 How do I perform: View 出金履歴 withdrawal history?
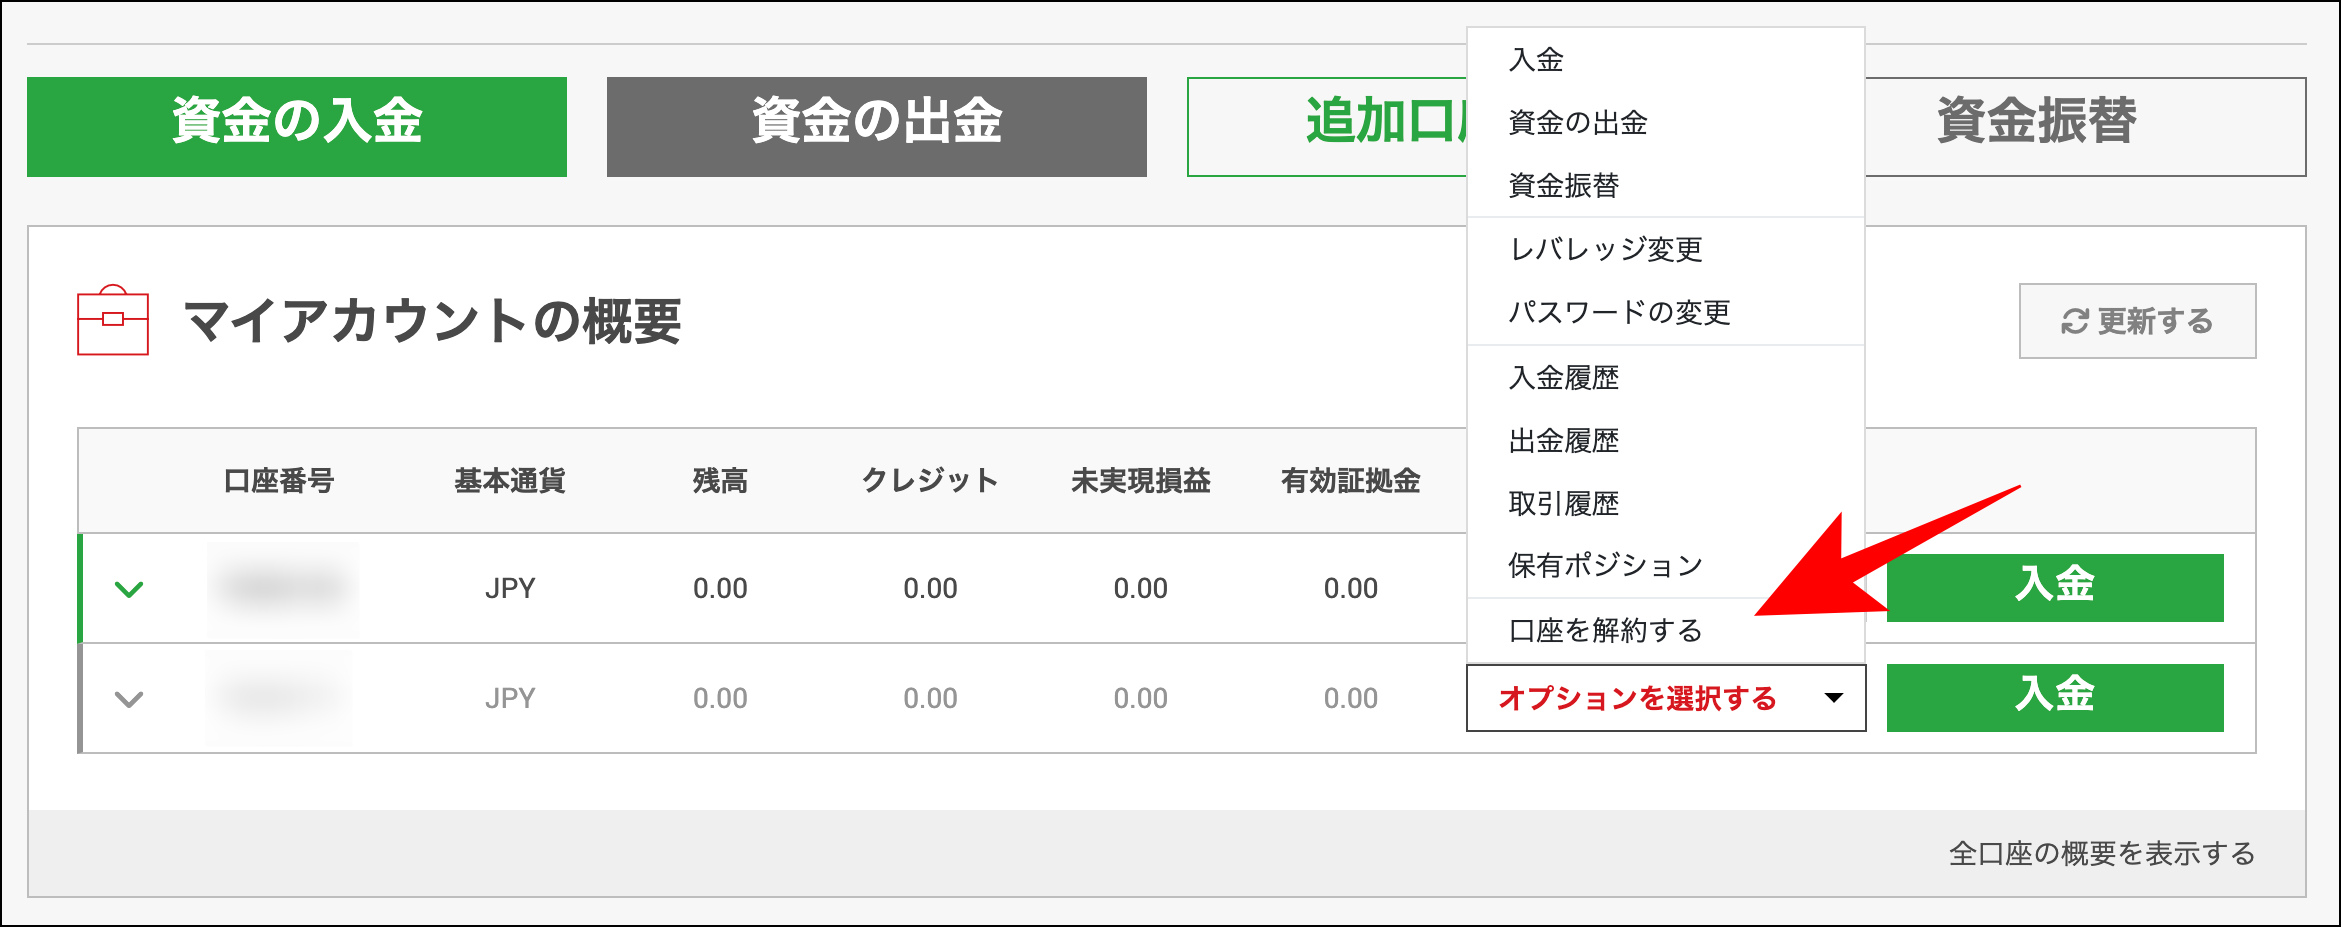1564,440
